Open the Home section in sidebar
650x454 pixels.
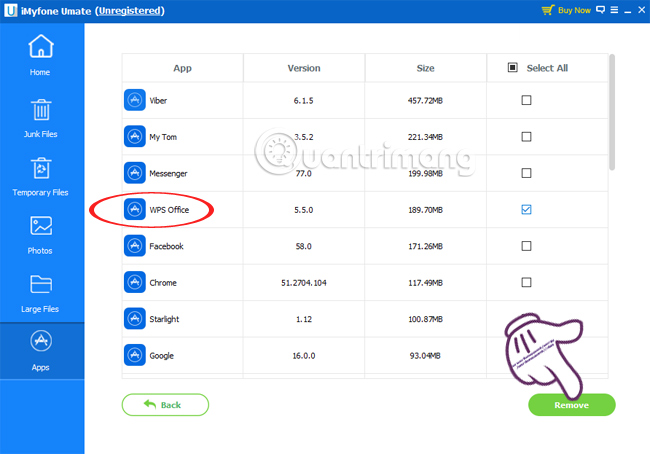[41, 54]
